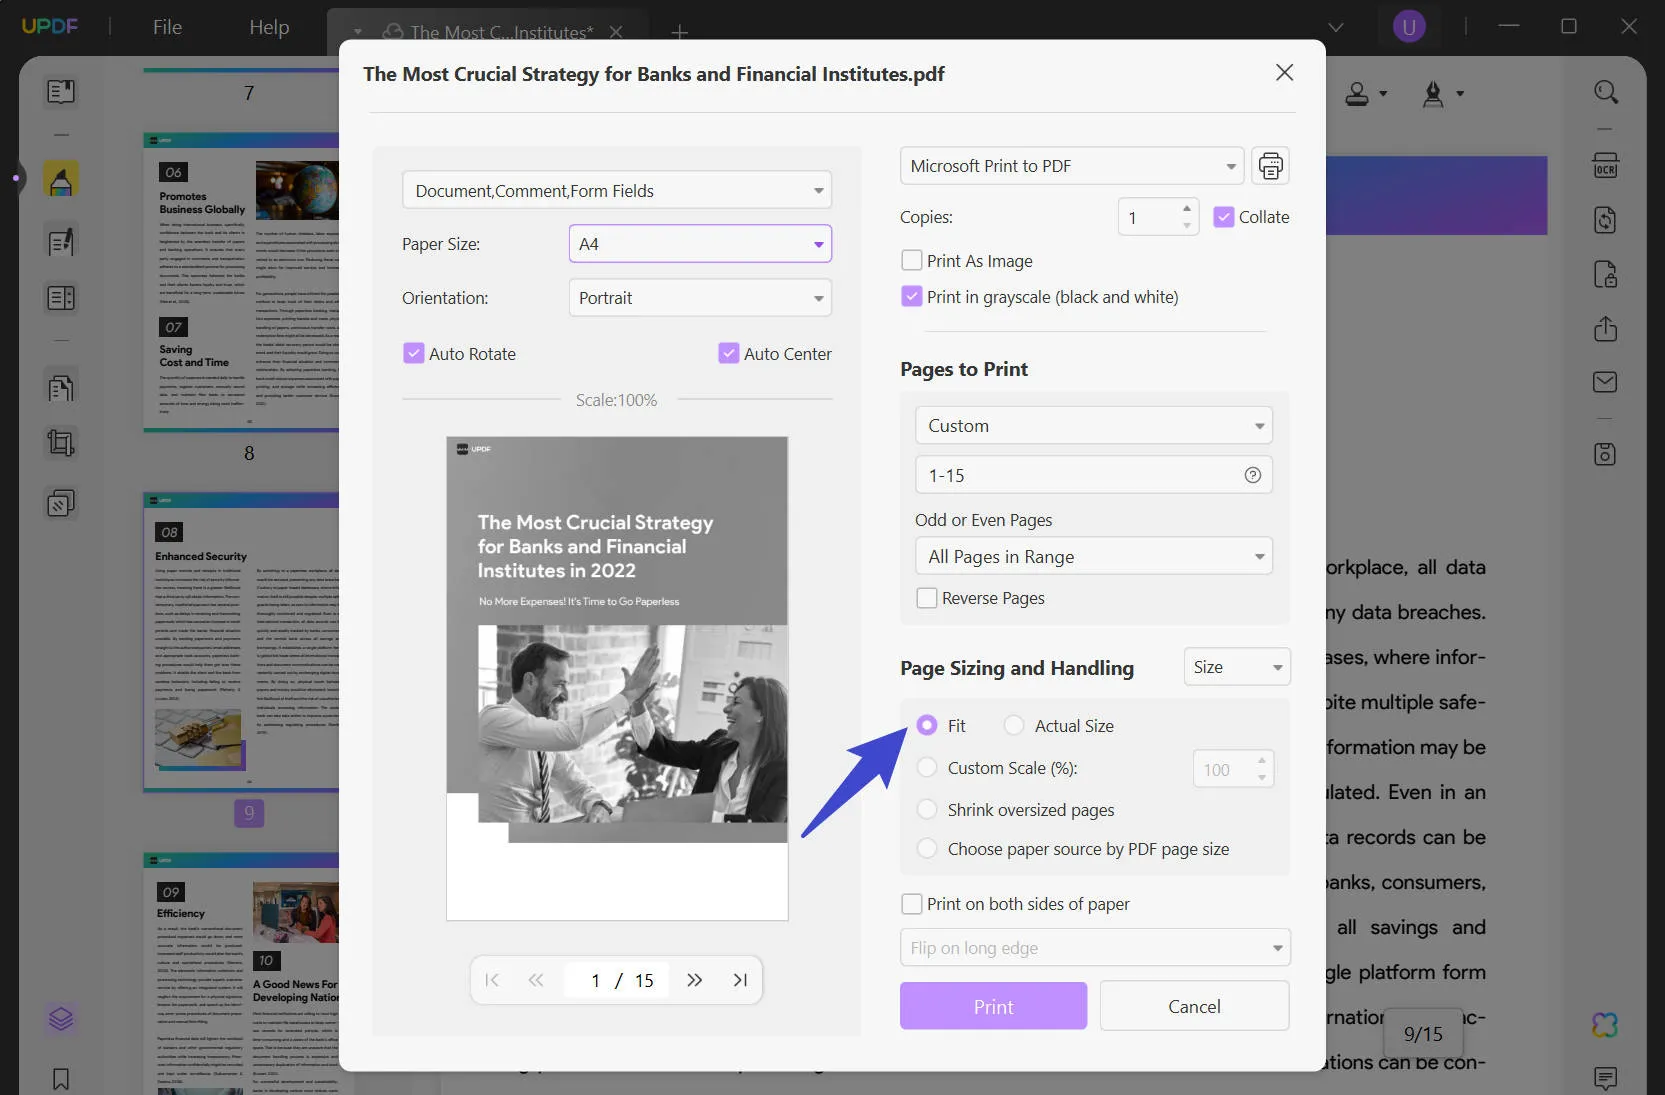This screenshot has height=1095, width=1665.
Task: Select the annotation highlighter tool in sidebar
Action: pyautogui.click(x=60, y=179)
